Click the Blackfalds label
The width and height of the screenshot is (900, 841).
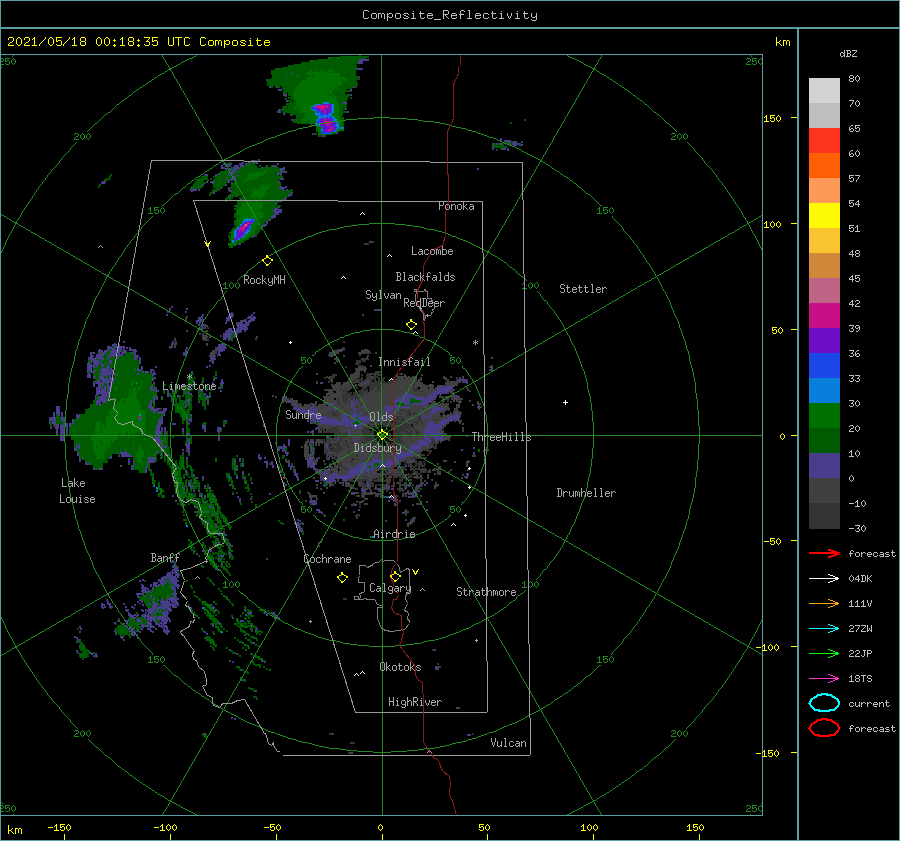[x=425, y=277]
